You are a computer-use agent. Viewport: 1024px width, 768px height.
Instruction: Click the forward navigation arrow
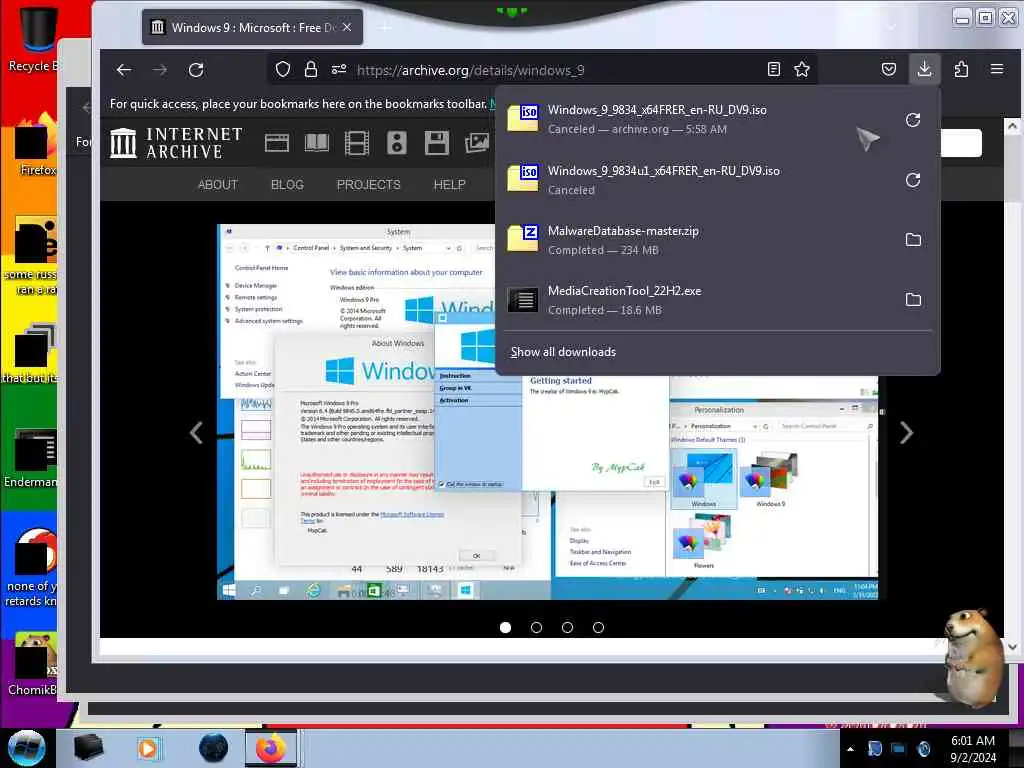pos(160,70)
